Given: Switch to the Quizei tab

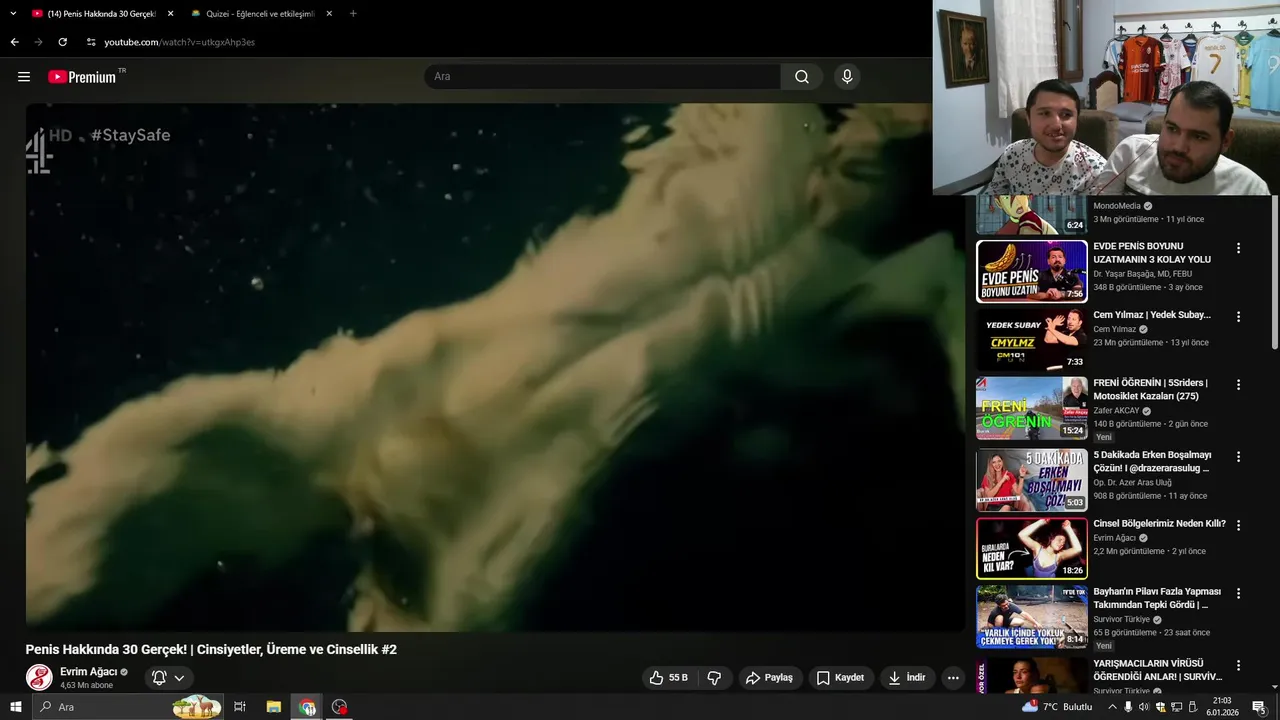Looking at the screenshot, I should [x=263, y=14].
